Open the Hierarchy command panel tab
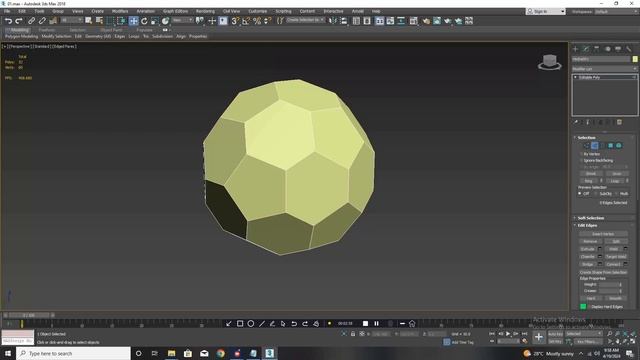The image size is (640, 360). pos(597,49)
